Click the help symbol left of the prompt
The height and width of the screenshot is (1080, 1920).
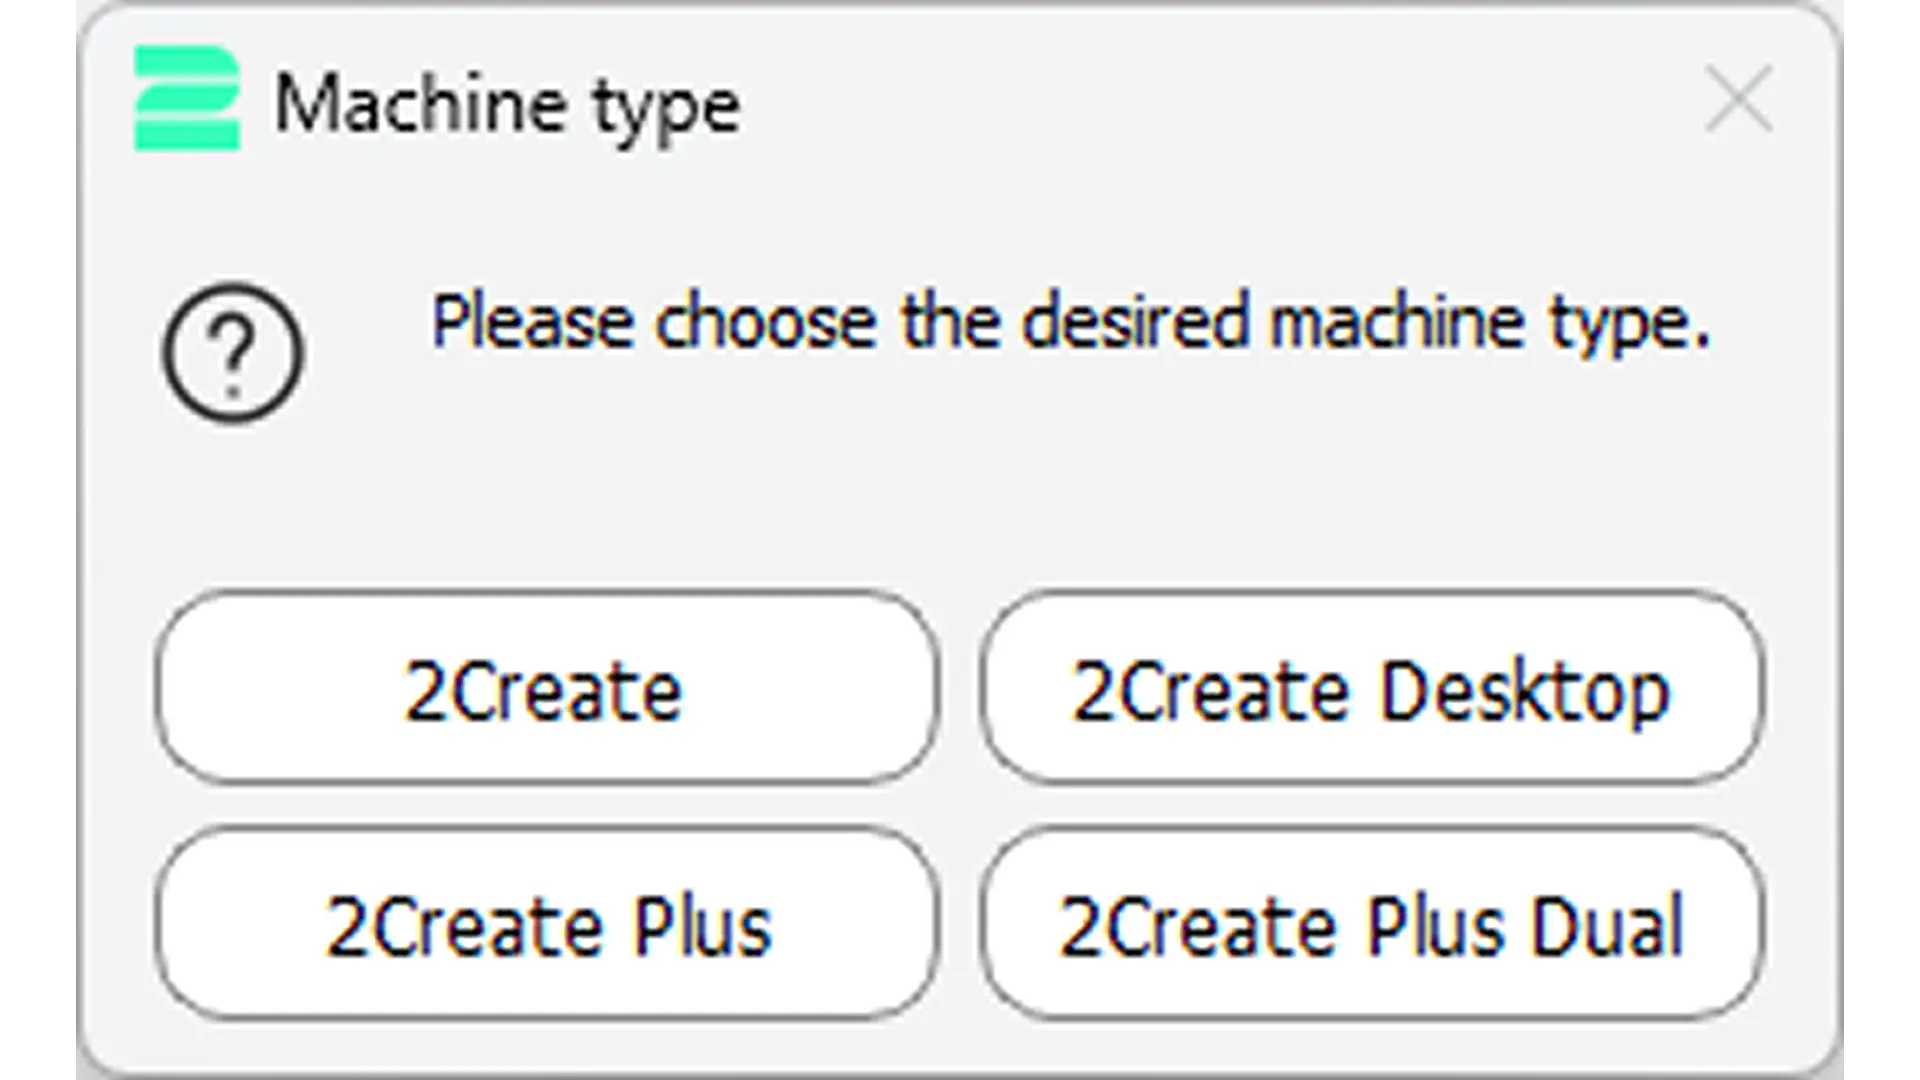coord(232,352)
